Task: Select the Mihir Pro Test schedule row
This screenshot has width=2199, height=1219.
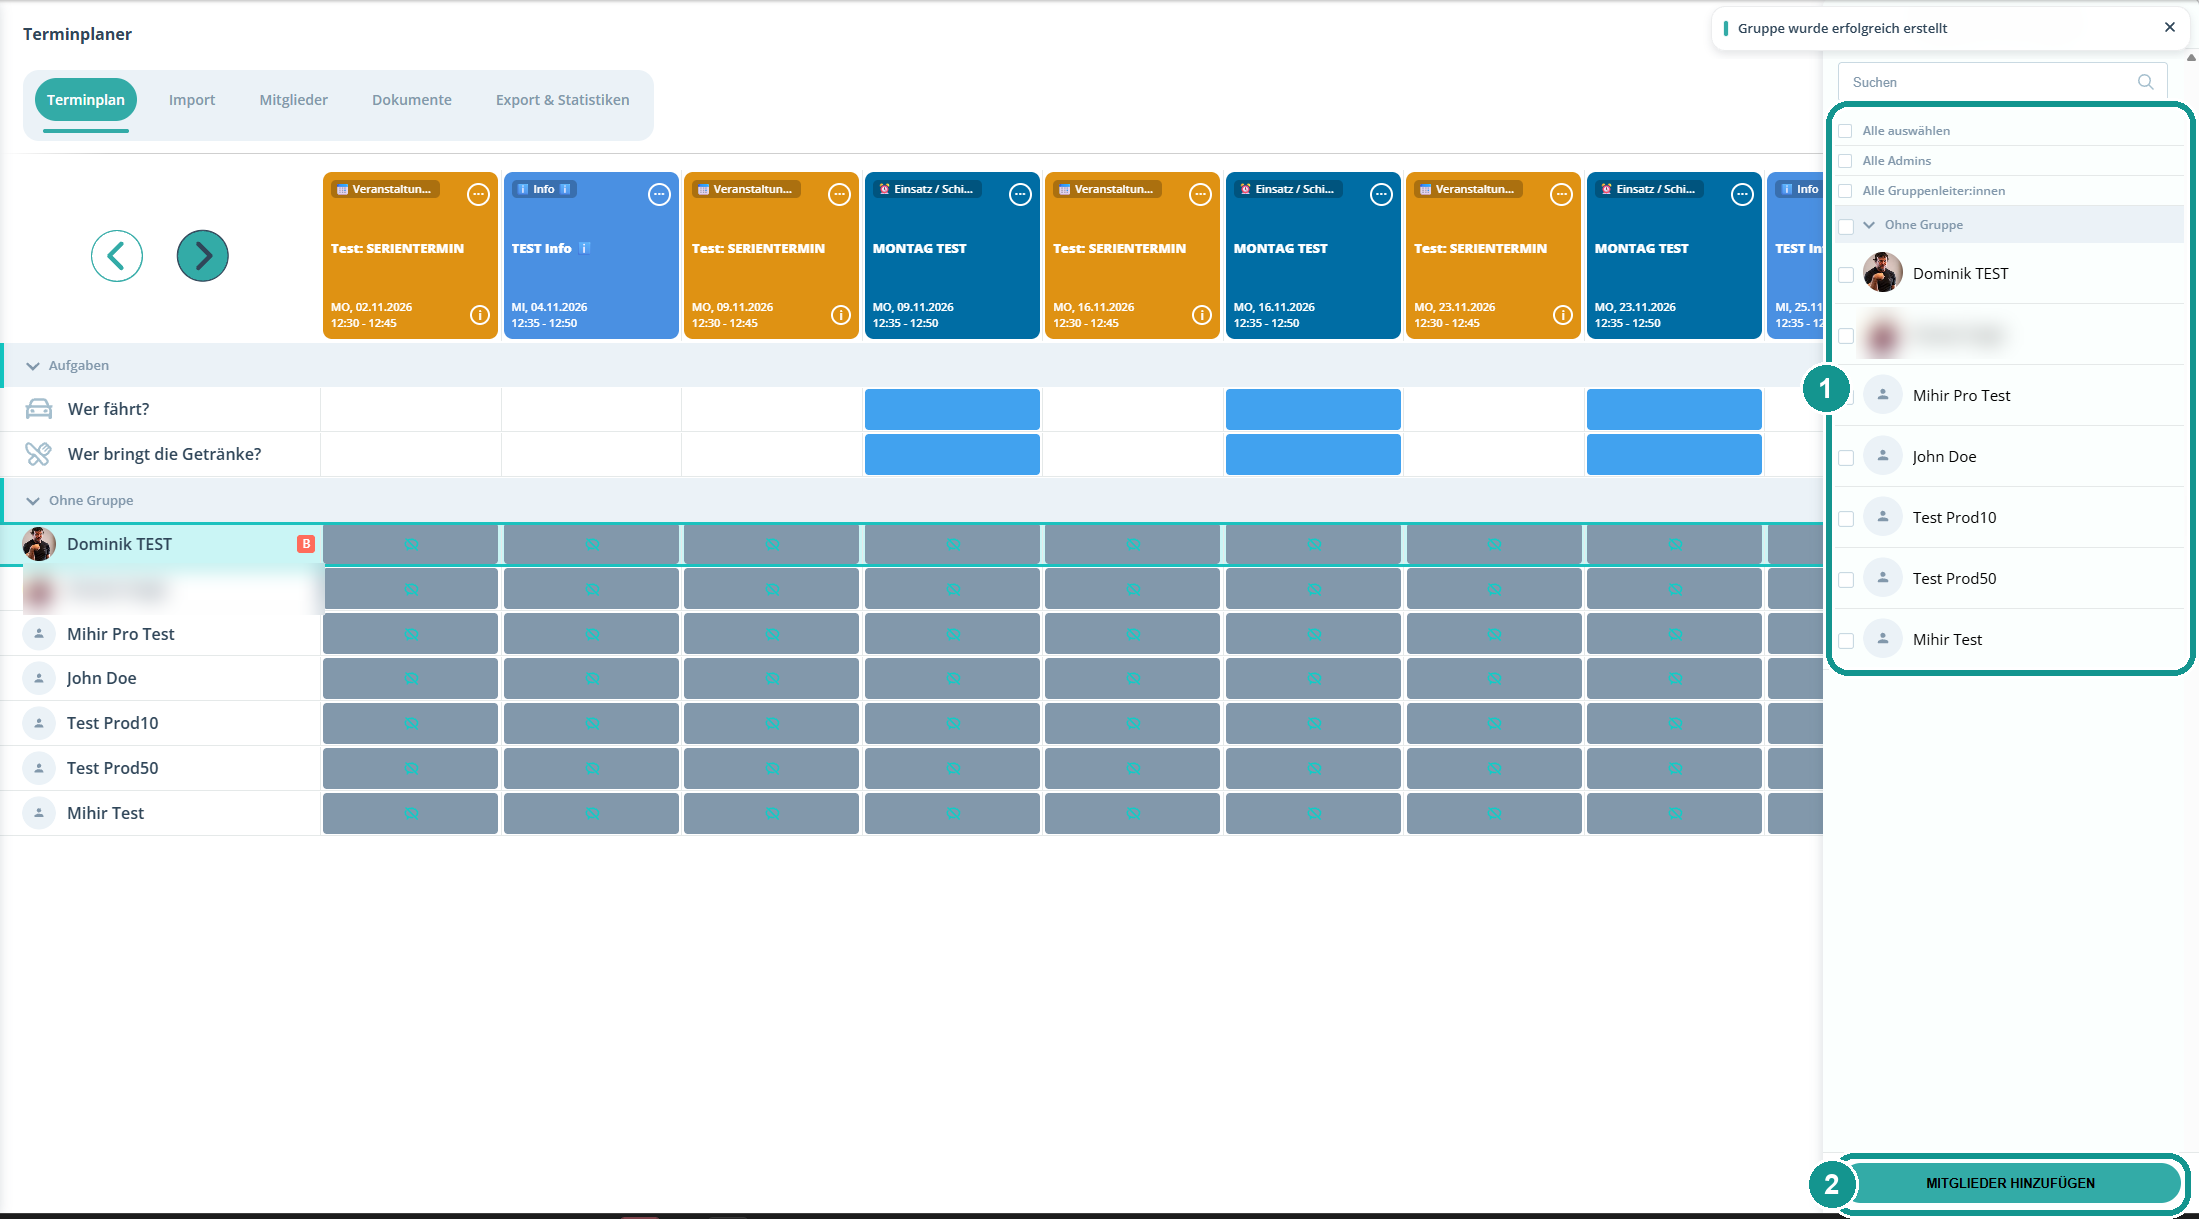Action: click(160, 634)
